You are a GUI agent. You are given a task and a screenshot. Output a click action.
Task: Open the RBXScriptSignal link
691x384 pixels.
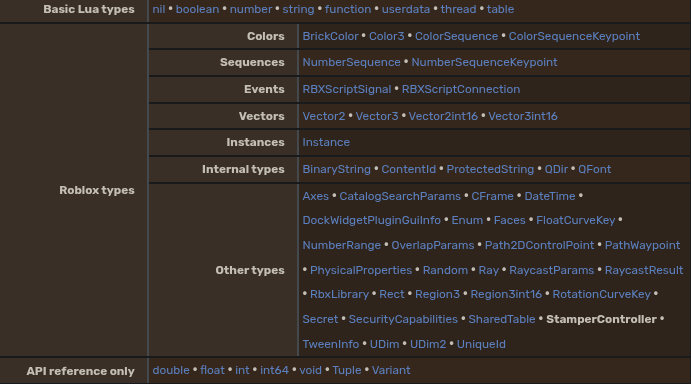click(x=347, y=89)
